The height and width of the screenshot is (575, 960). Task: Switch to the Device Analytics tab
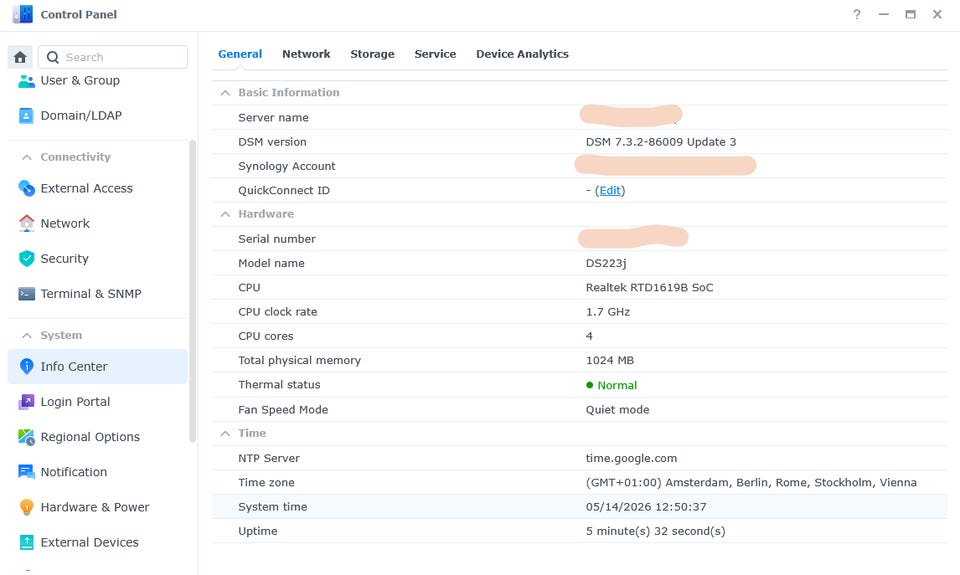click(522, 54)
